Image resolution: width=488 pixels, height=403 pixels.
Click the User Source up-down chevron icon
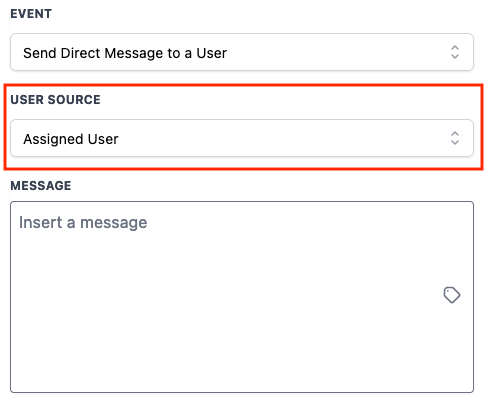455,138
